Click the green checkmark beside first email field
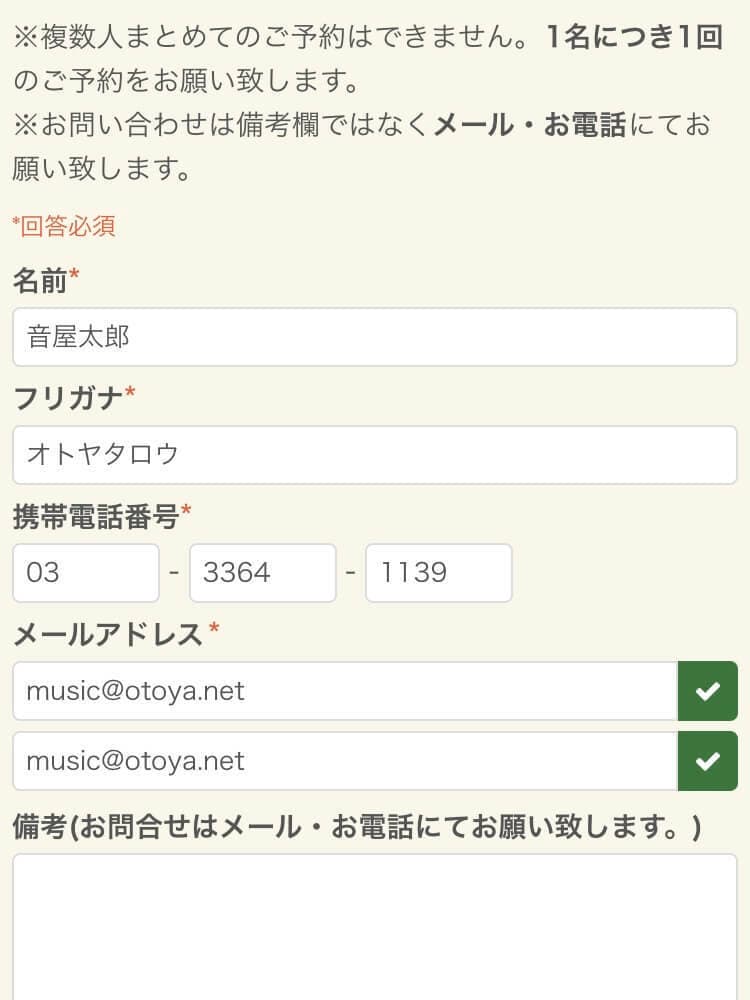The height and width of the screenshot is (1000, 750). [x=707, y=691]
